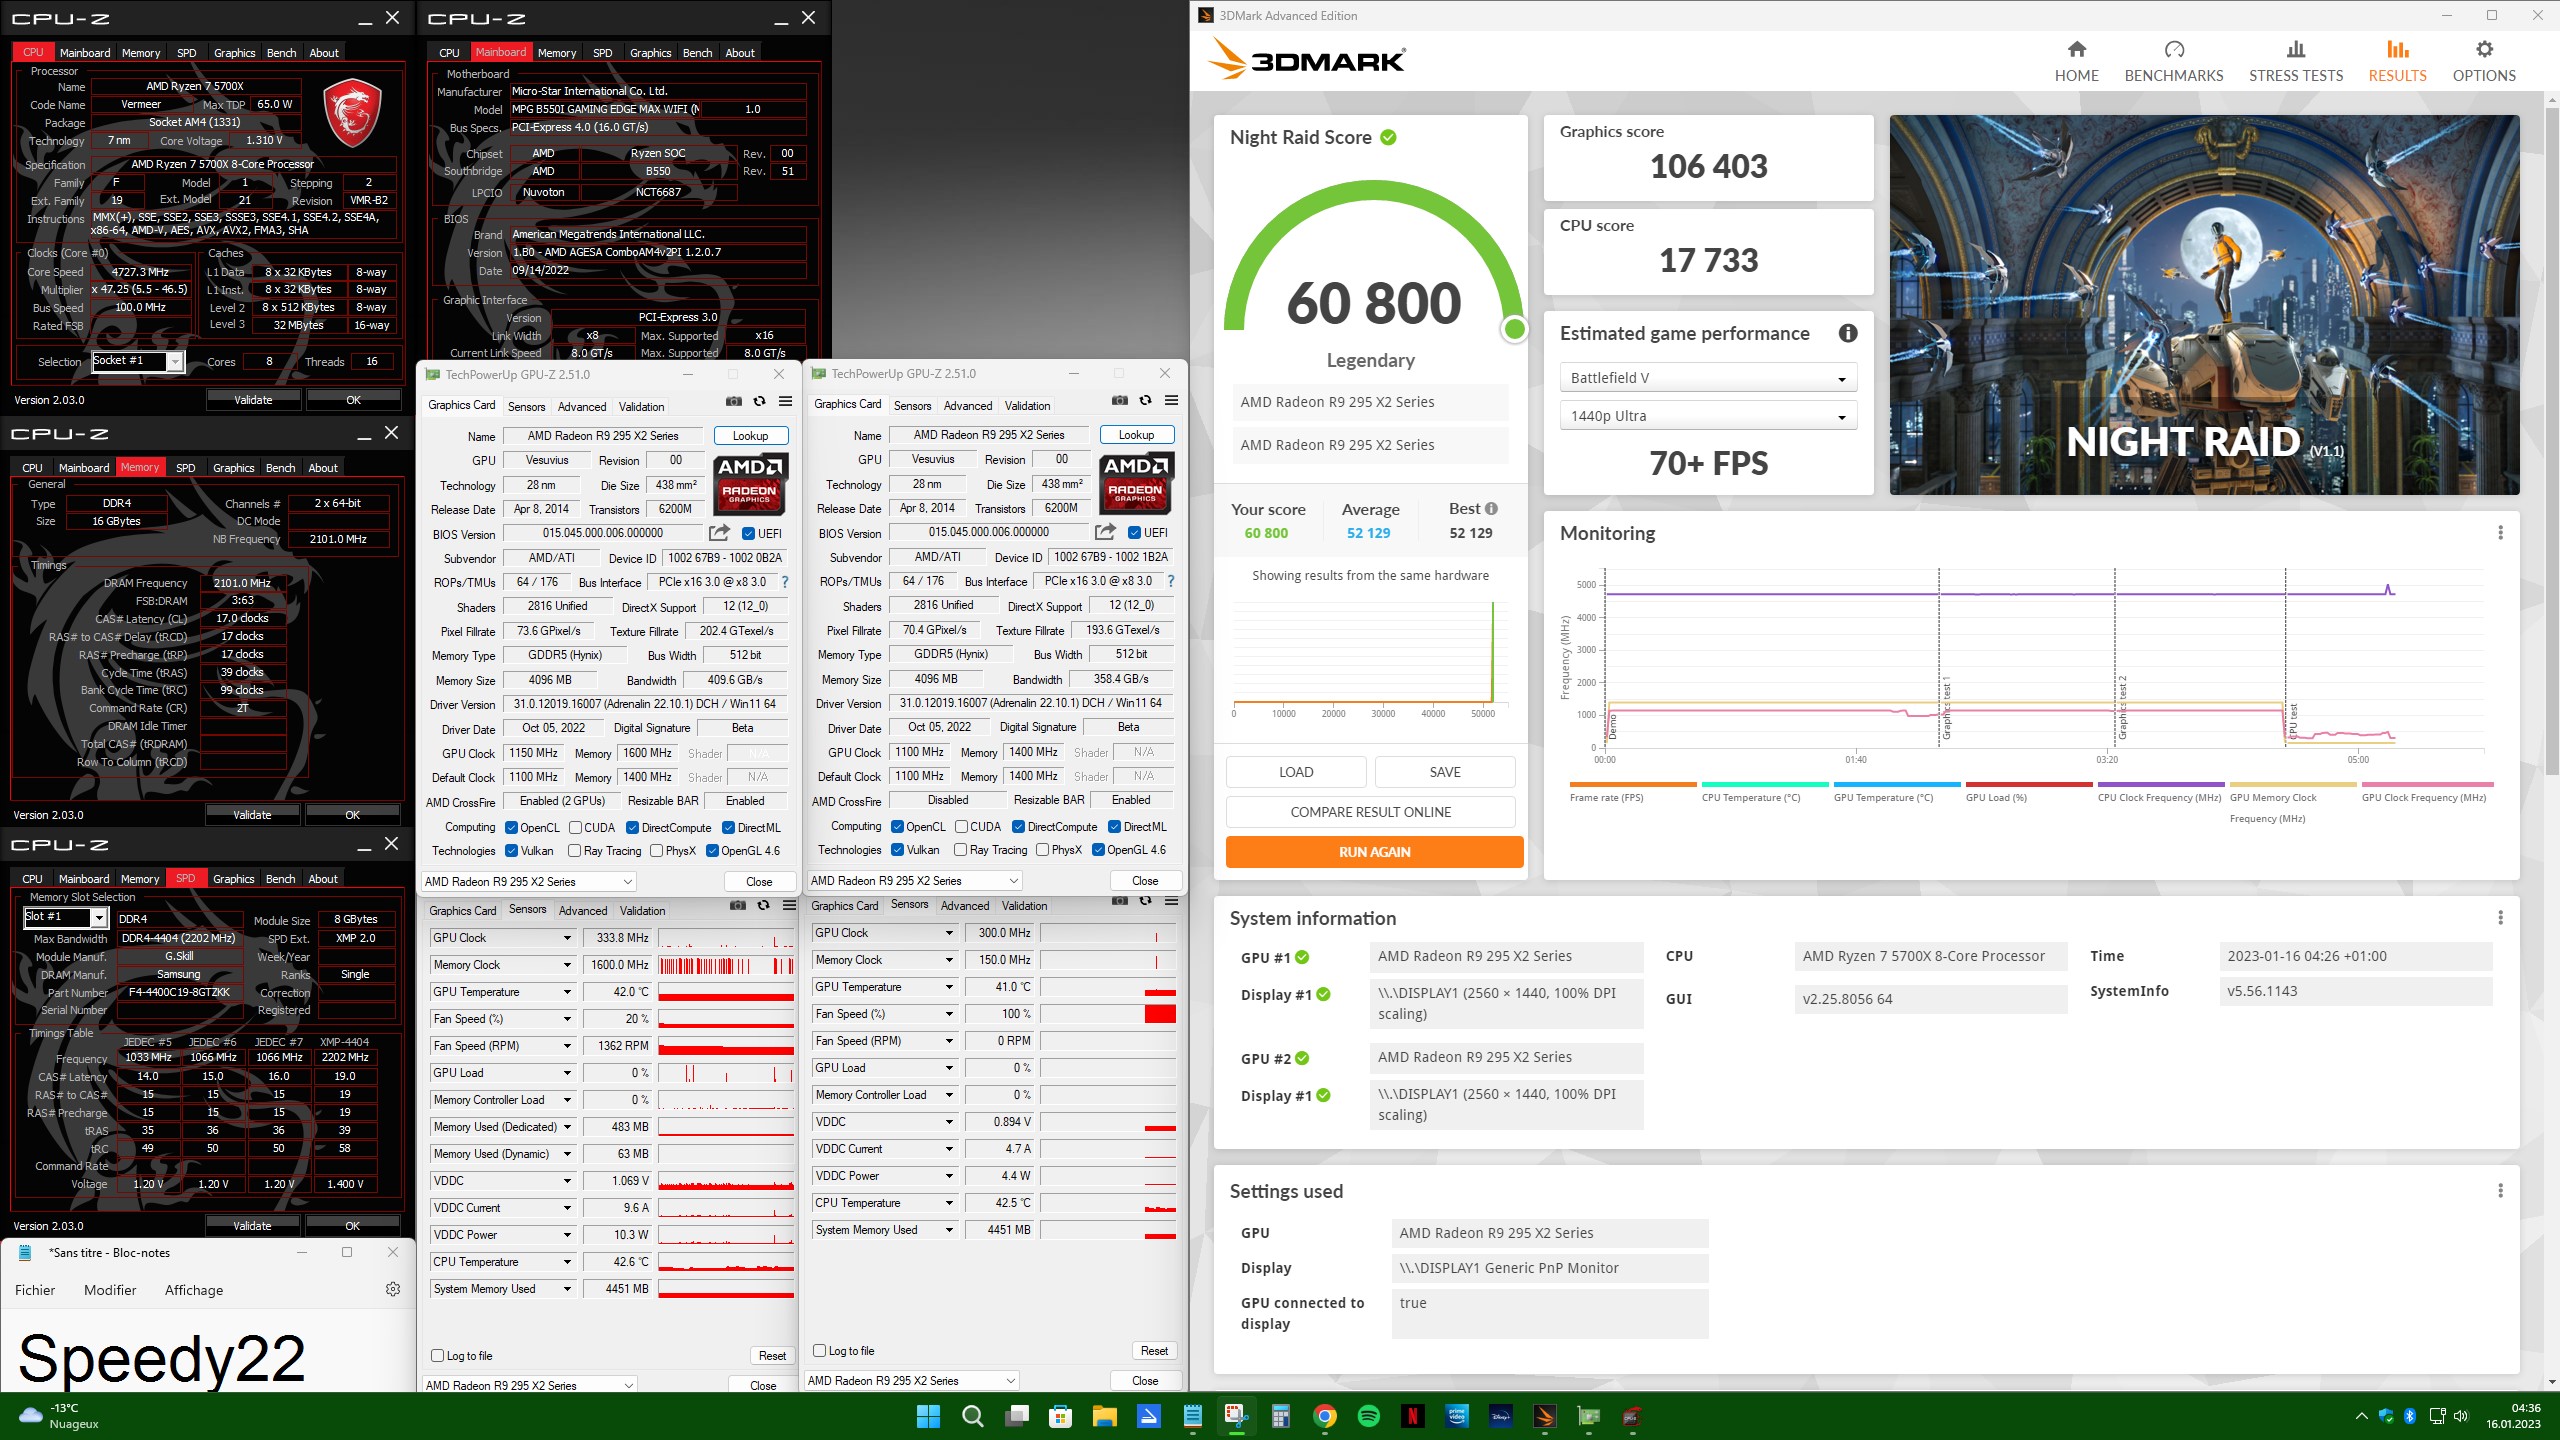This screenshot has width=2560, height=1440.
Task: Open the System information three-dot menu
Action: click(x=2500, y=918)
